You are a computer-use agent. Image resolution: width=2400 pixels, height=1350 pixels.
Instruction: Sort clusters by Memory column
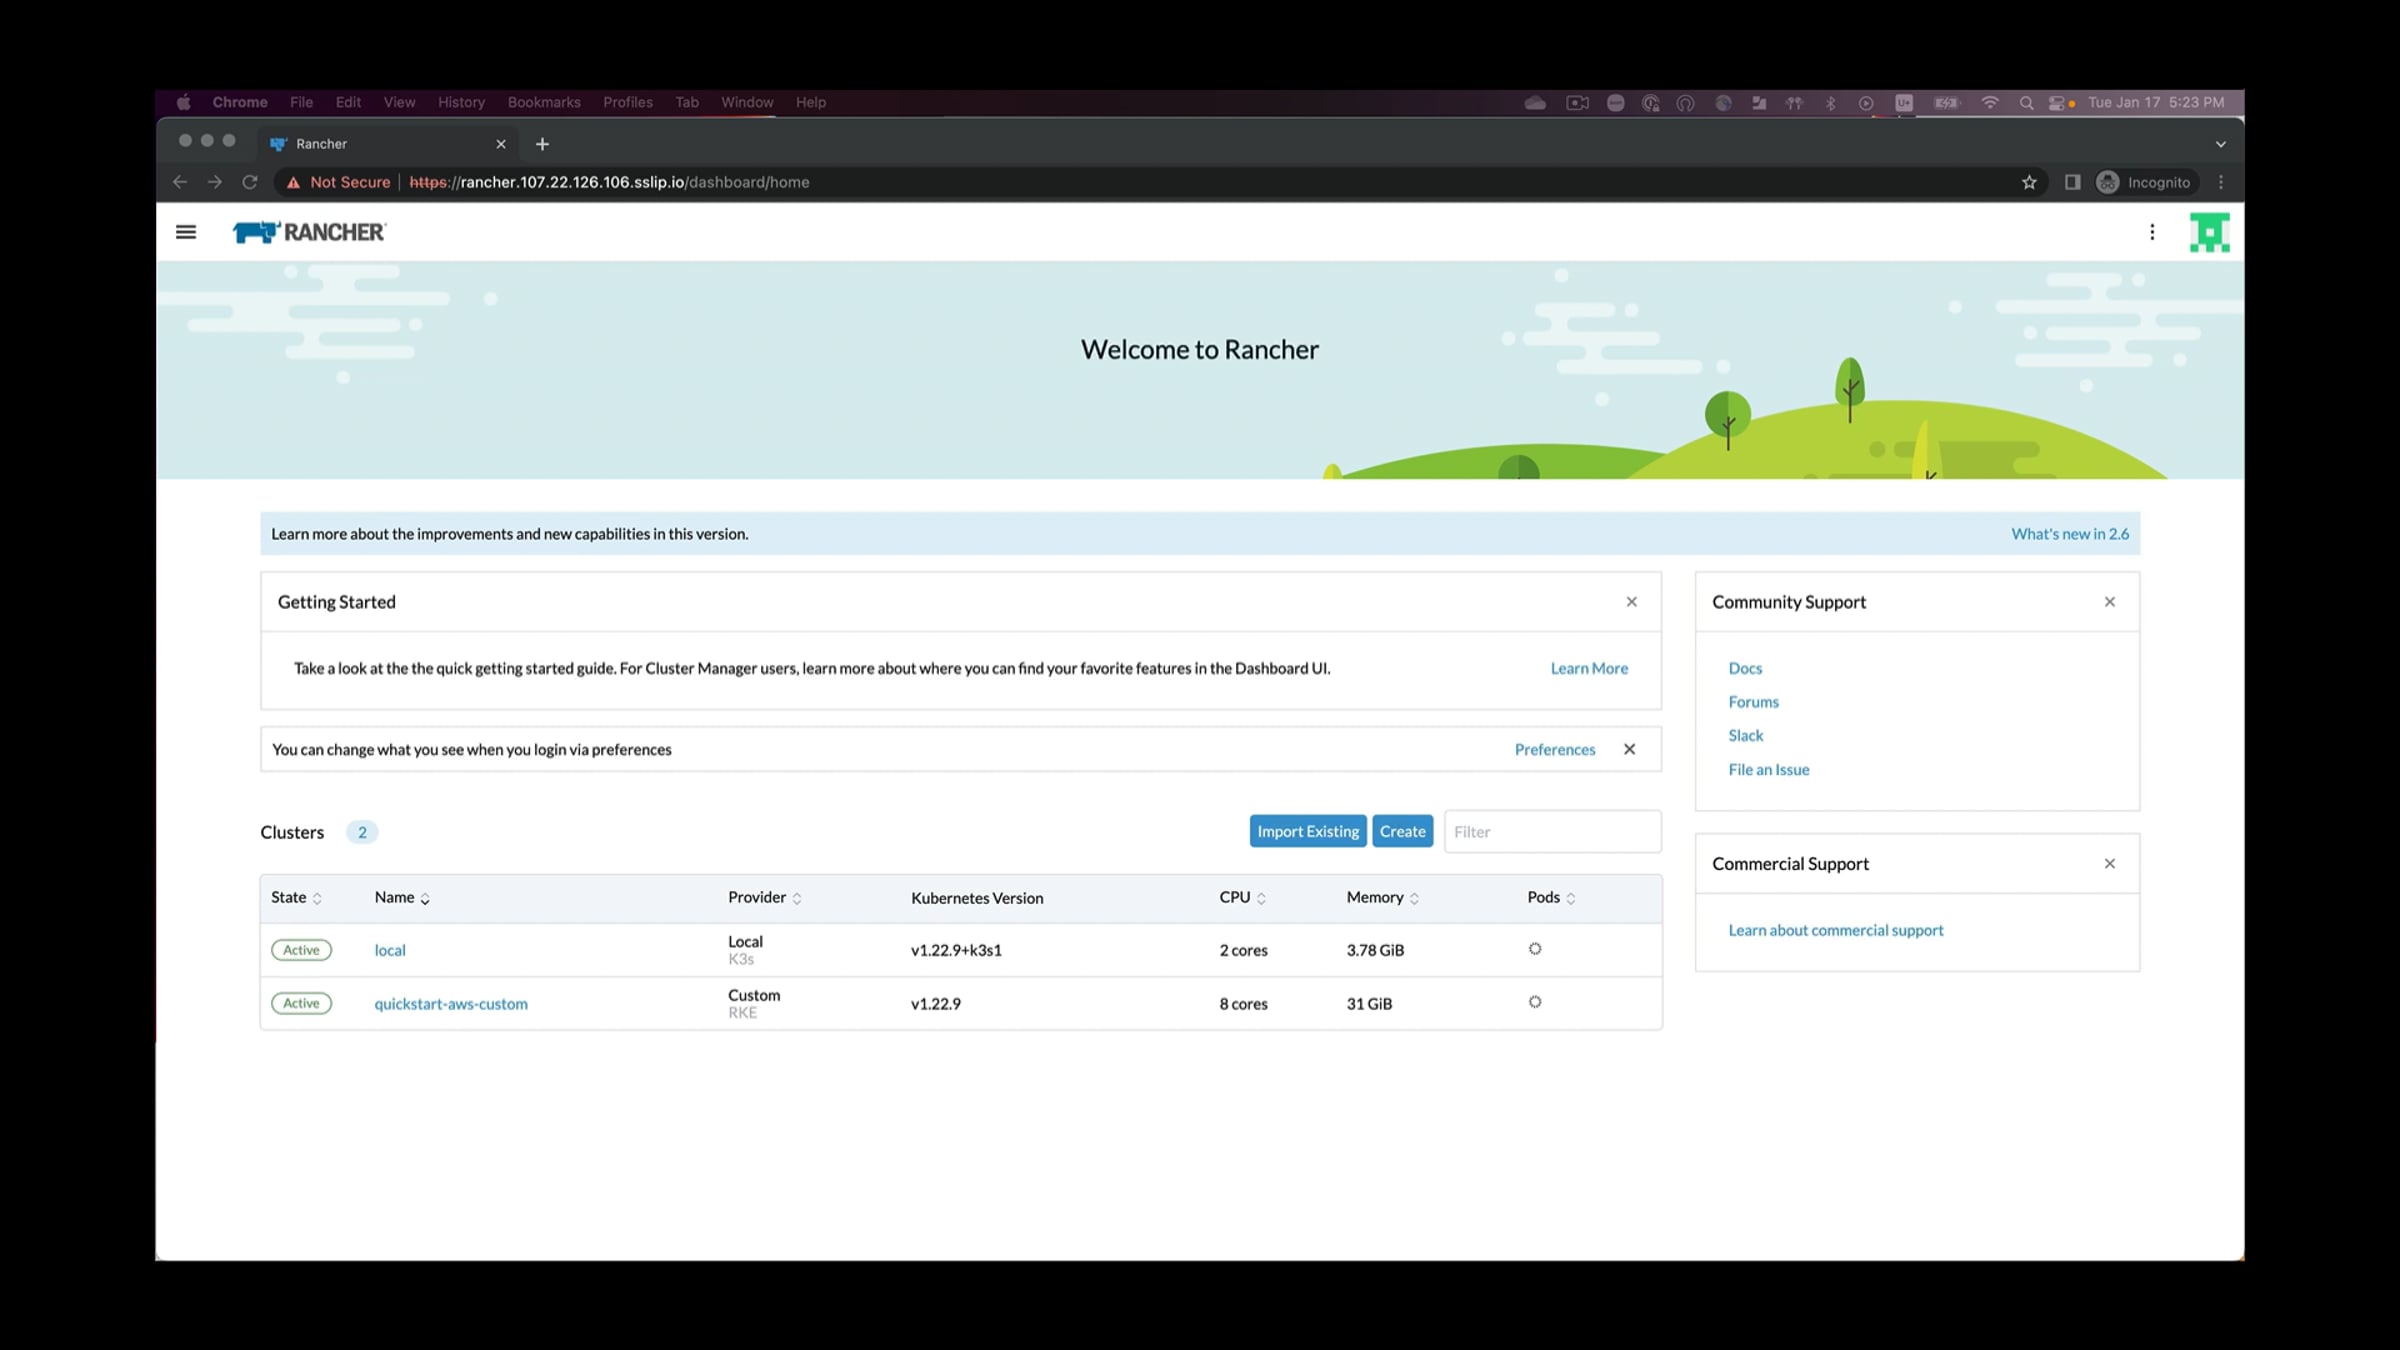[x=1383, y=898]
